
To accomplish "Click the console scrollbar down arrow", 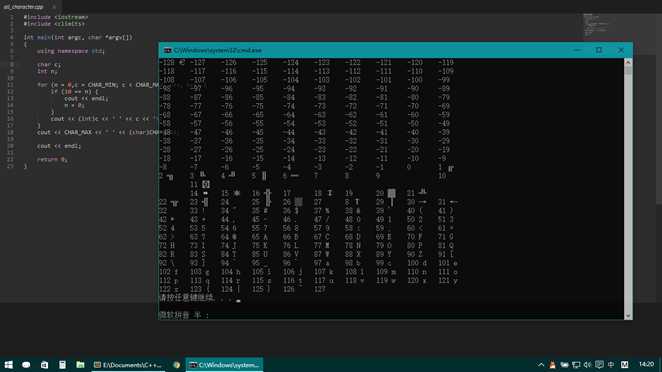I will (x=628, y=315).
